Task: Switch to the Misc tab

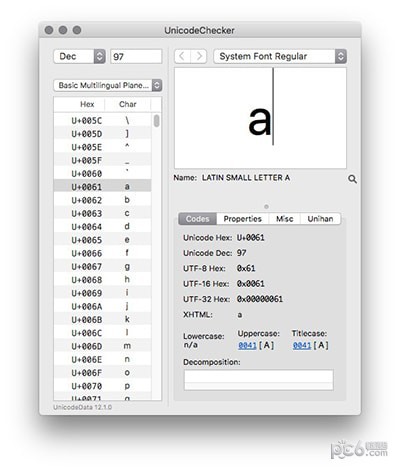Action: point(284,219)
